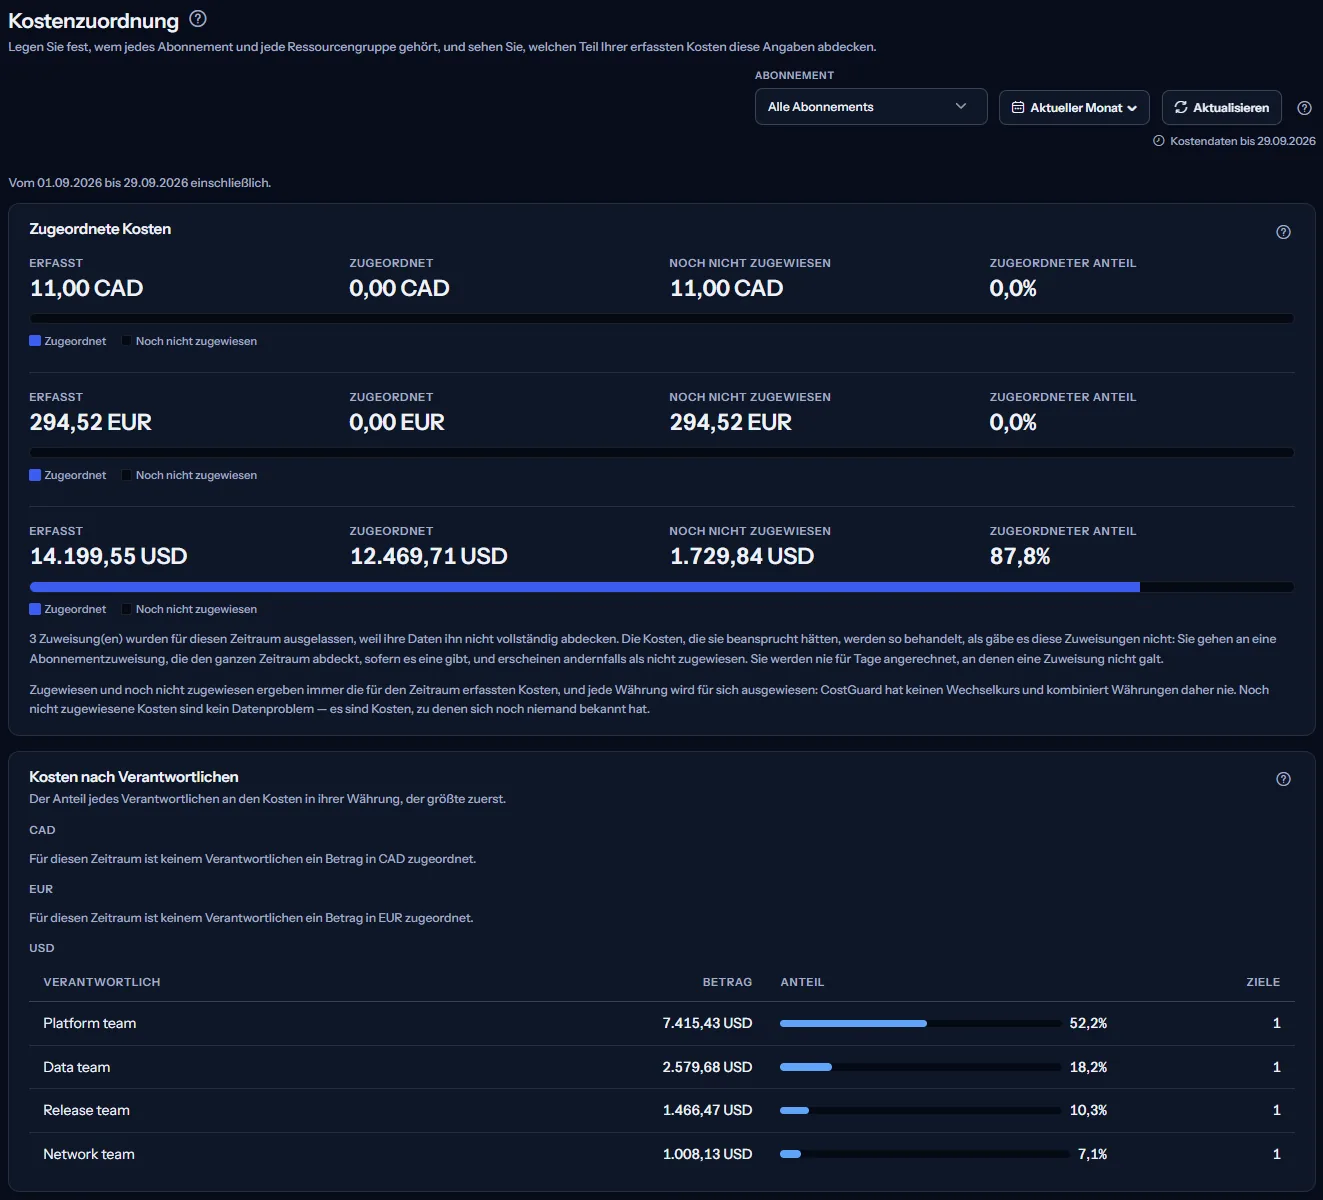The image size is (1323, 1200).
Task: Click the Platform team share bar
Action: (920, 1023)
